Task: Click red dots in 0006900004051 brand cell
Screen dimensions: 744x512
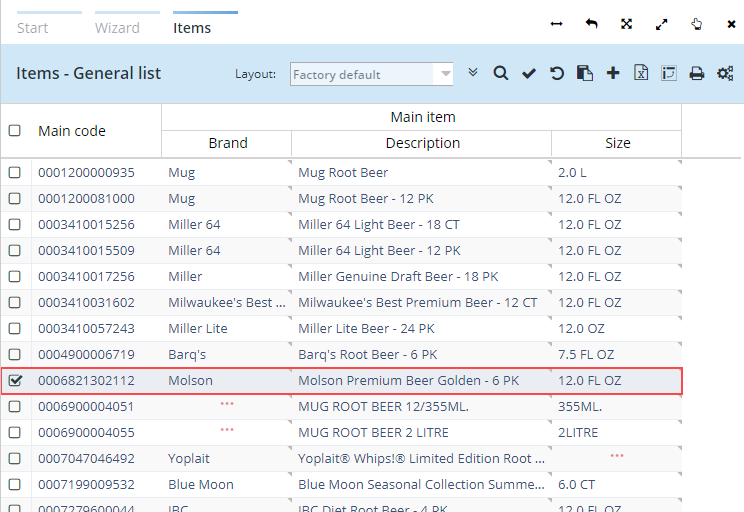Action: click(x=227, y=404)
